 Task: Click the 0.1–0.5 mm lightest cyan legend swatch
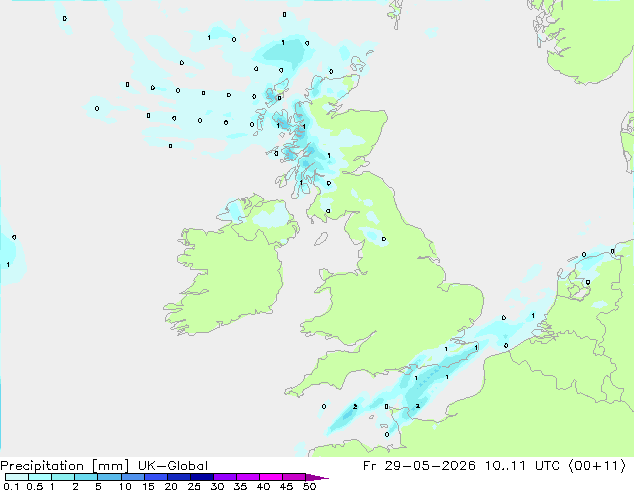point(17,477)
